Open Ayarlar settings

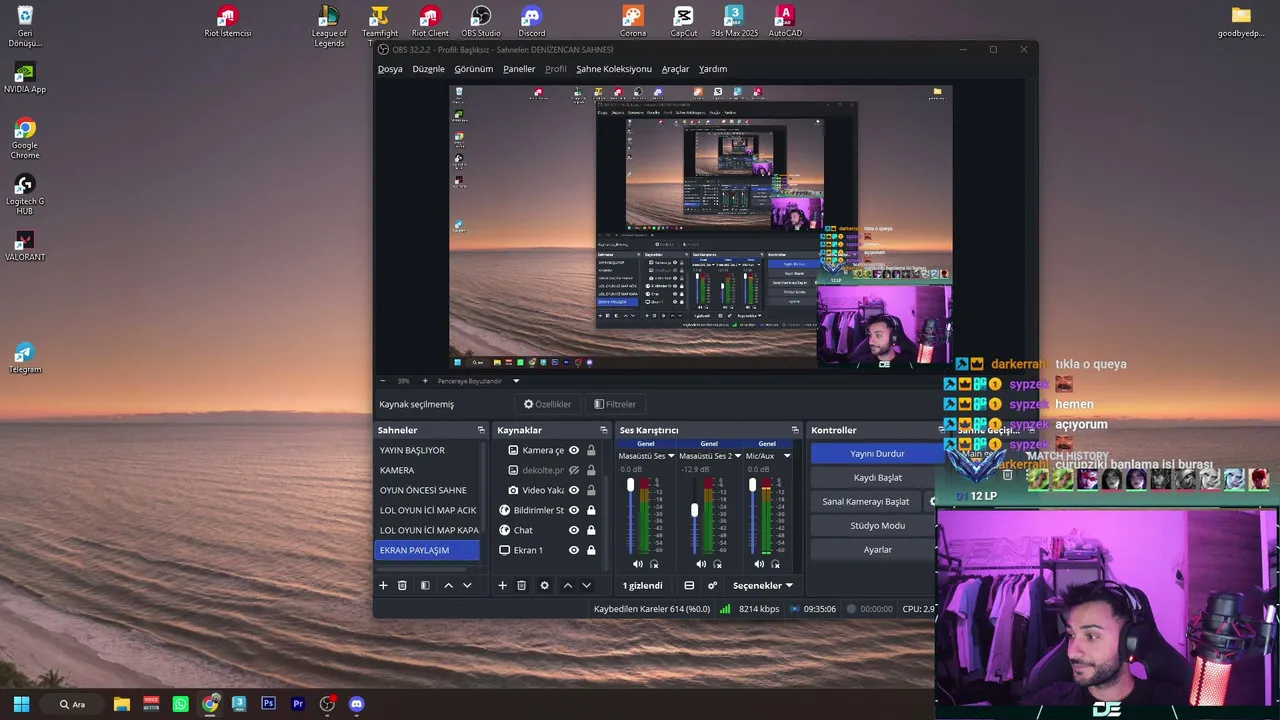(x=877, y=549)
